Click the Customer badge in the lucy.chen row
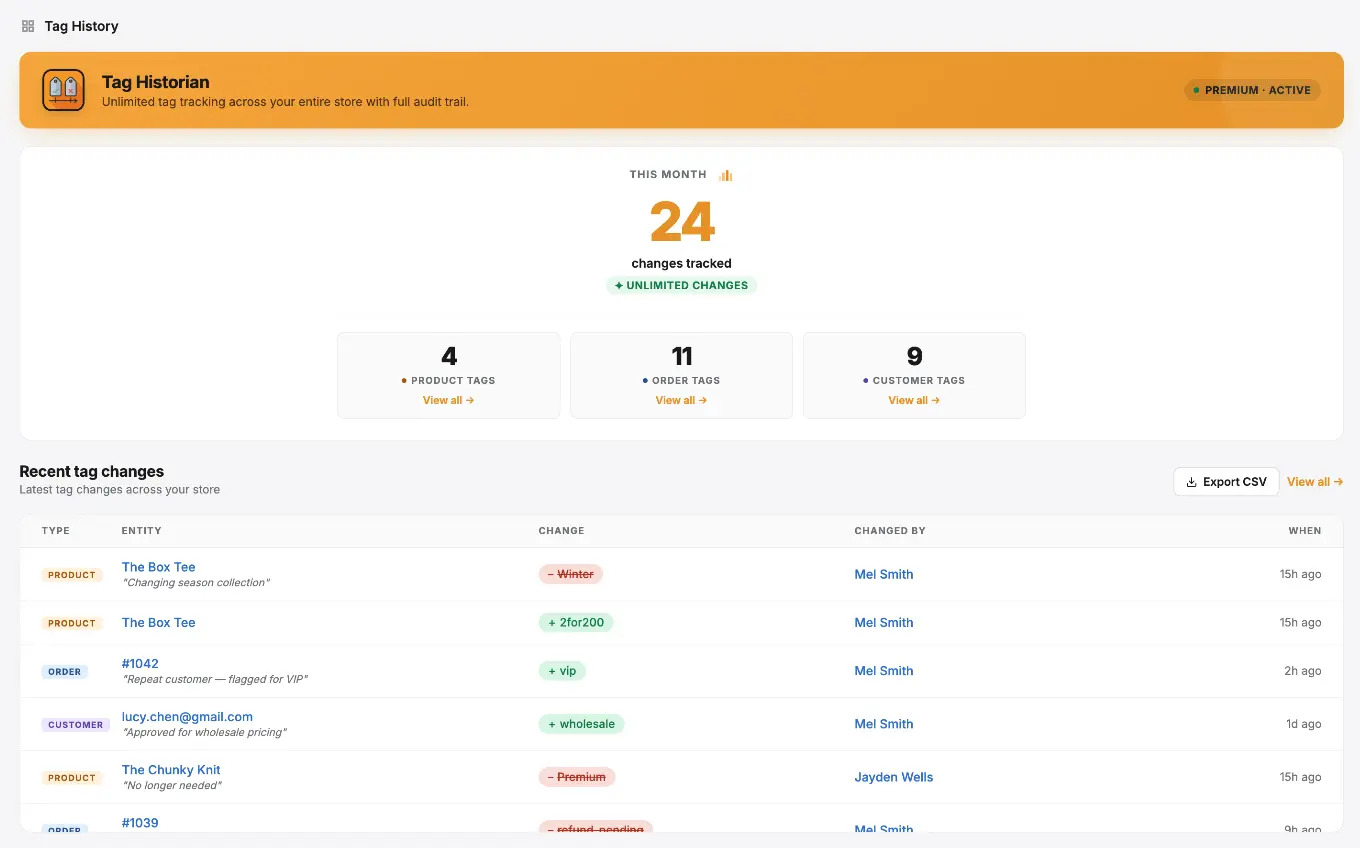This screenshot has width=1360, height=848. click(x=75, y=725)
